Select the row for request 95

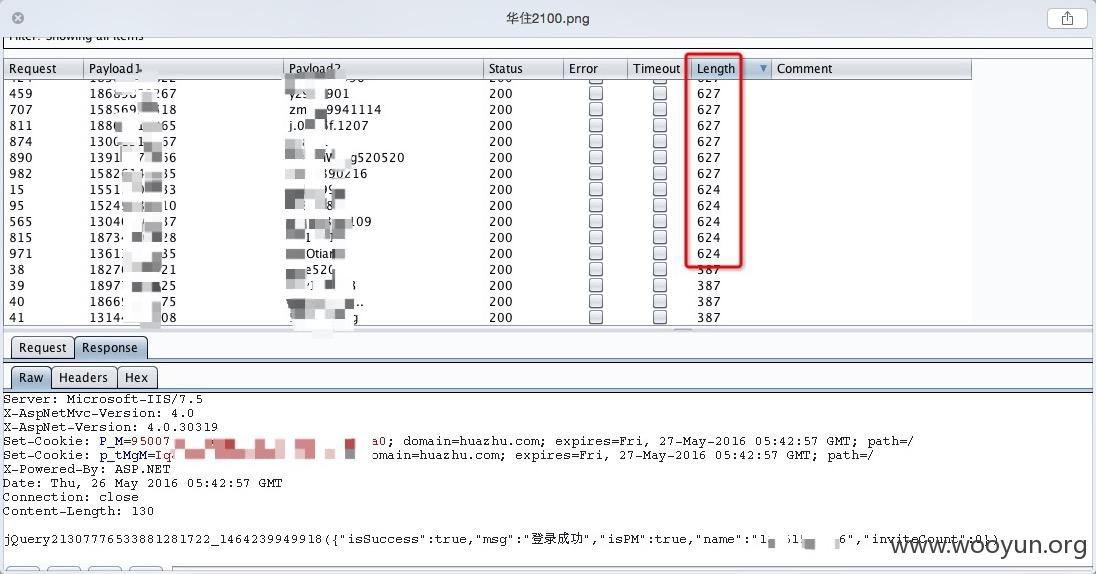tap(488, 206)
